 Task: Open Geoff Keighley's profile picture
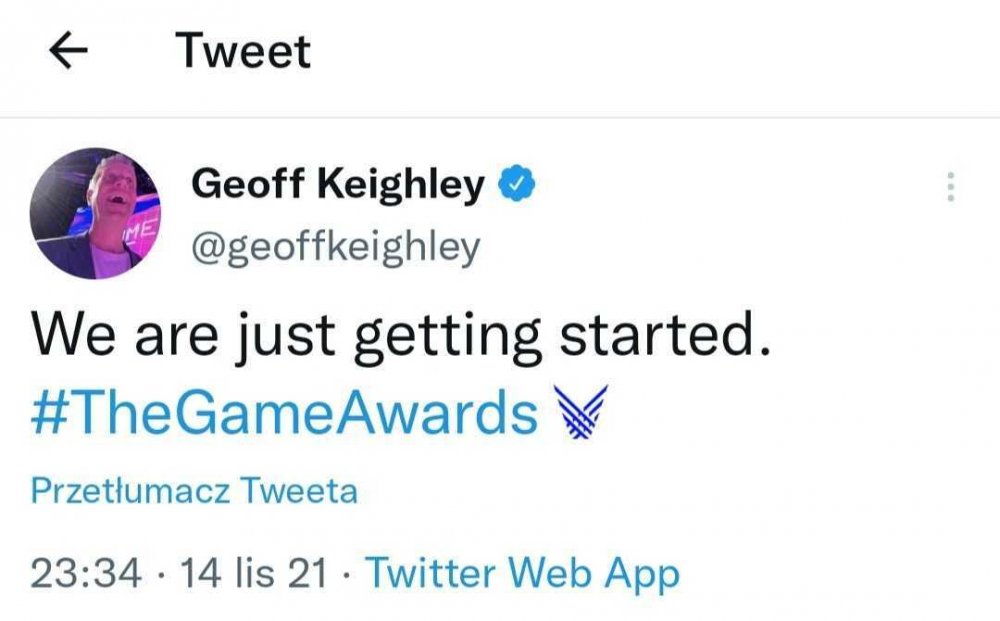point(95,214)
